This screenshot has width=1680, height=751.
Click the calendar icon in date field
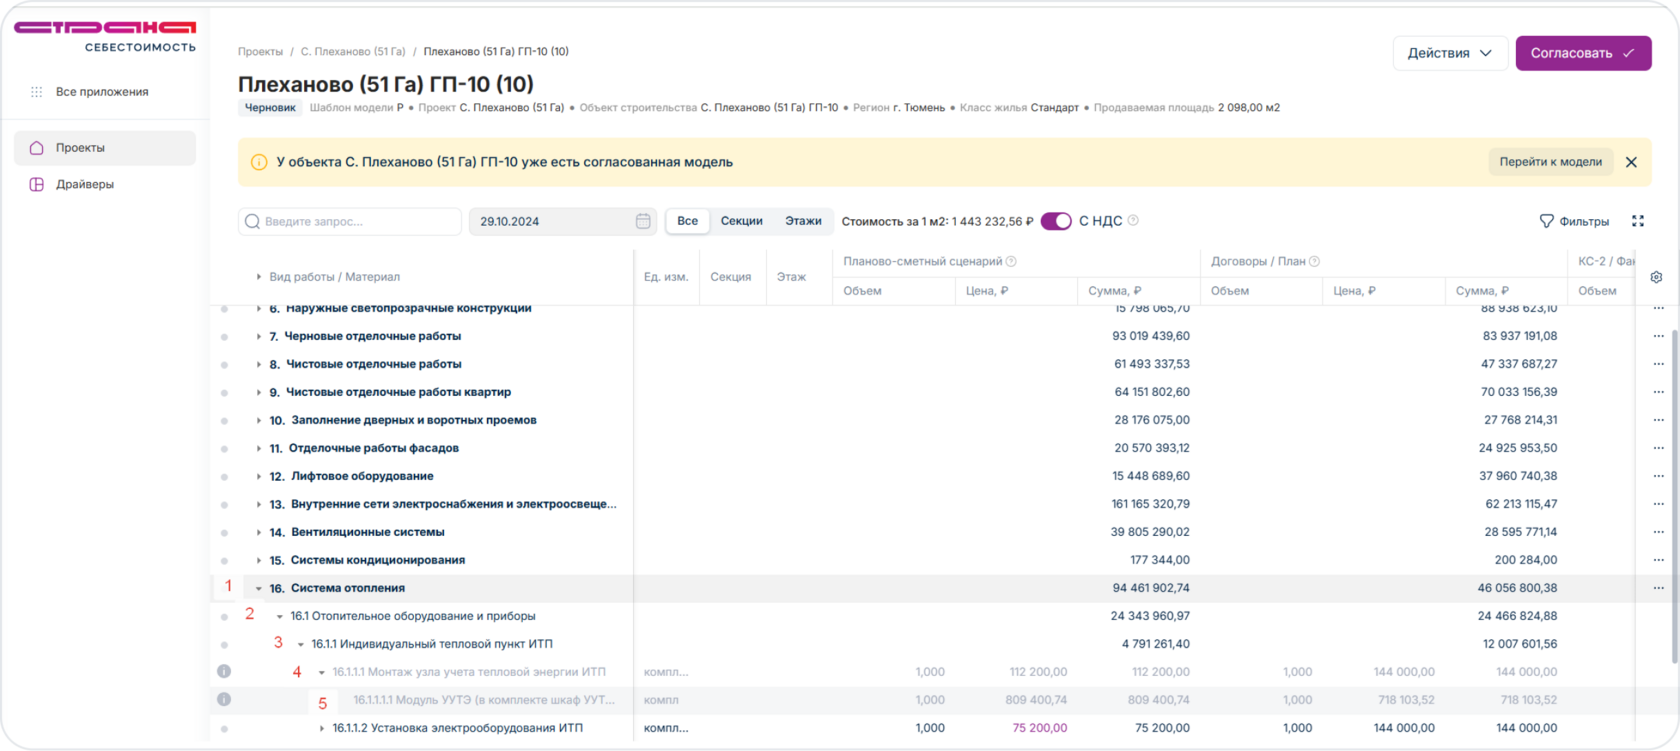point(643,221)
